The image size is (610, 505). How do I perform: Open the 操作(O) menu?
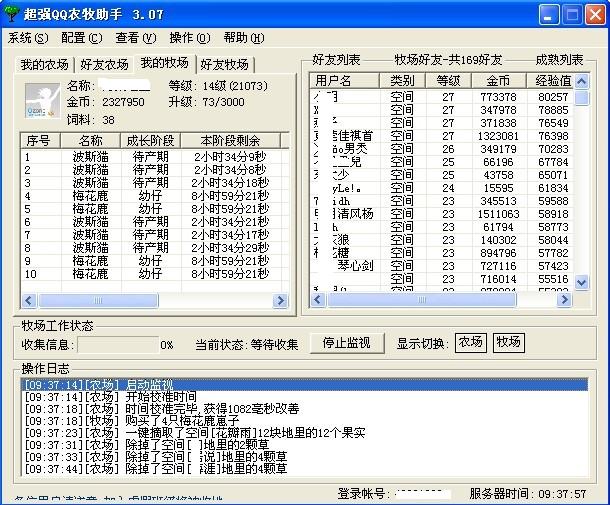click(x=189, y=38)
